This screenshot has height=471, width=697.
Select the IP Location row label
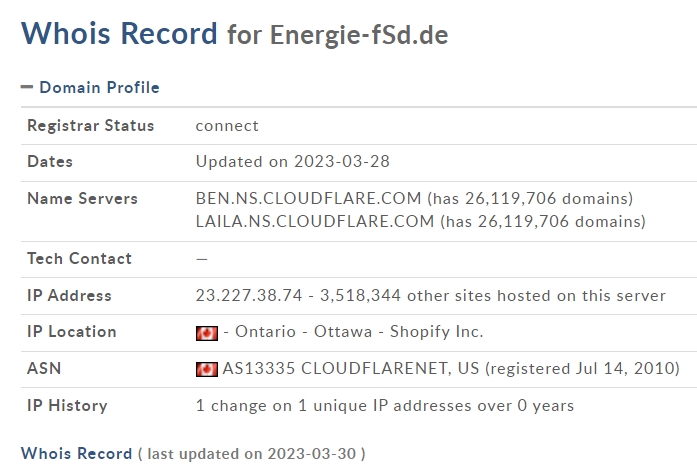click(72, 331)
